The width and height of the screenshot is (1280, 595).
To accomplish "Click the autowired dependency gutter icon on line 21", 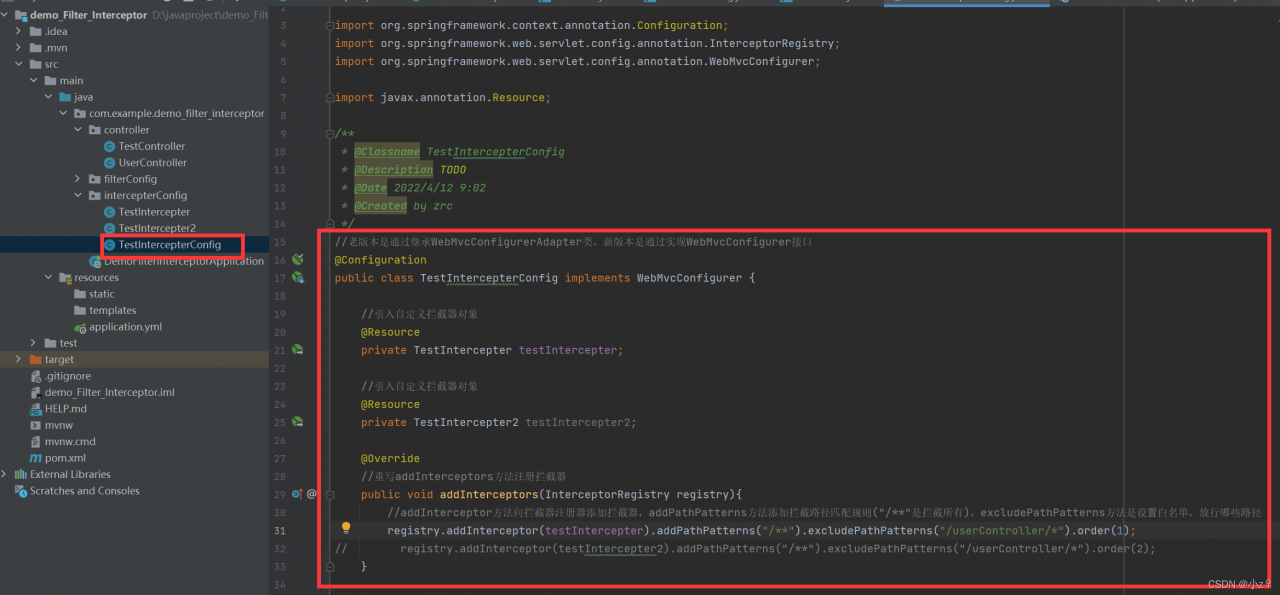I will pos(297,350).
